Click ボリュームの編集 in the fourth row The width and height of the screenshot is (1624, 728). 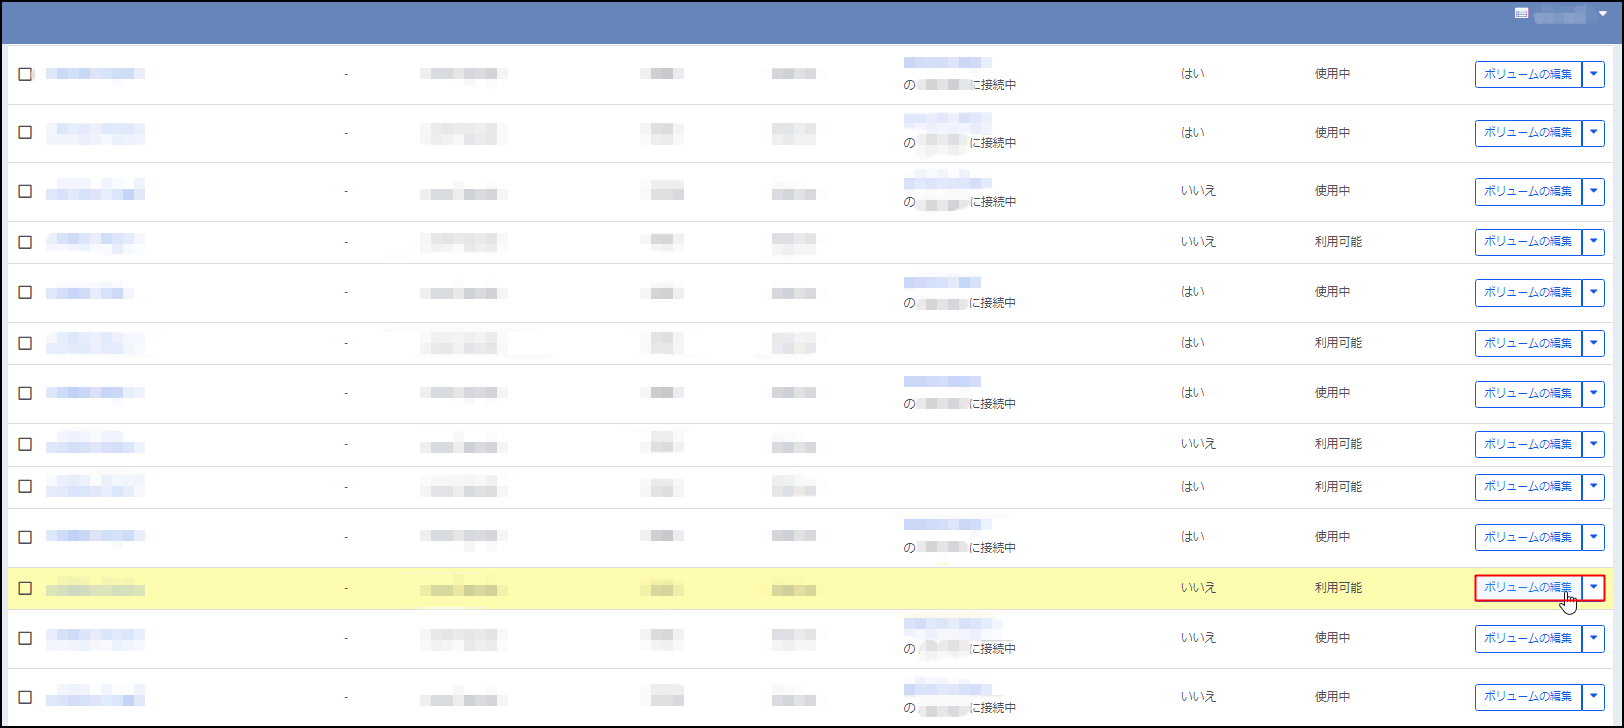click(x=1528, y=242)
